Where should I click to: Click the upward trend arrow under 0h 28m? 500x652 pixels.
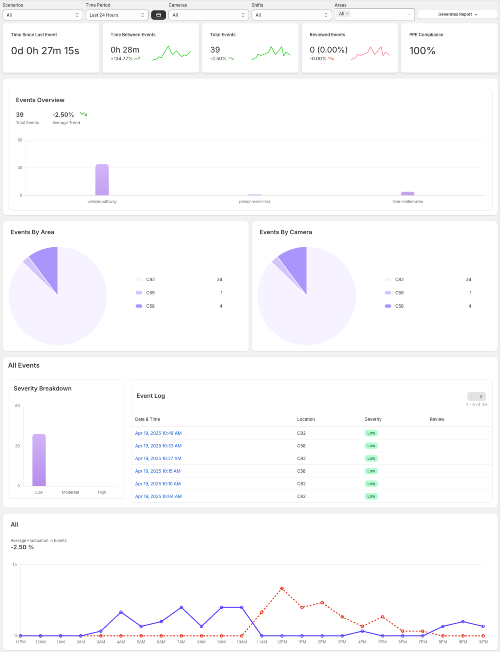(x=137, y=59)
